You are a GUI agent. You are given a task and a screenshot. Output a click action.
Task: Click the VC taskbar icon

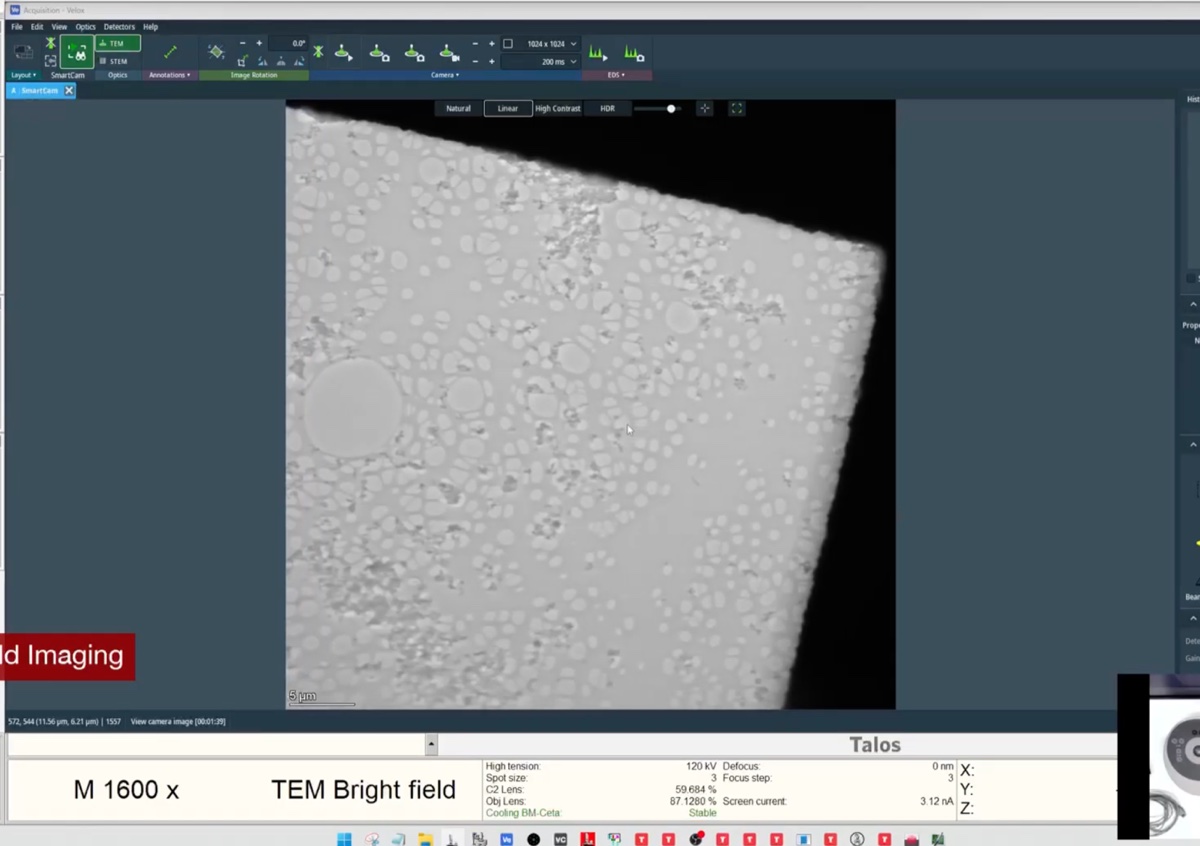pyautogui.click(x=561, y=839)
